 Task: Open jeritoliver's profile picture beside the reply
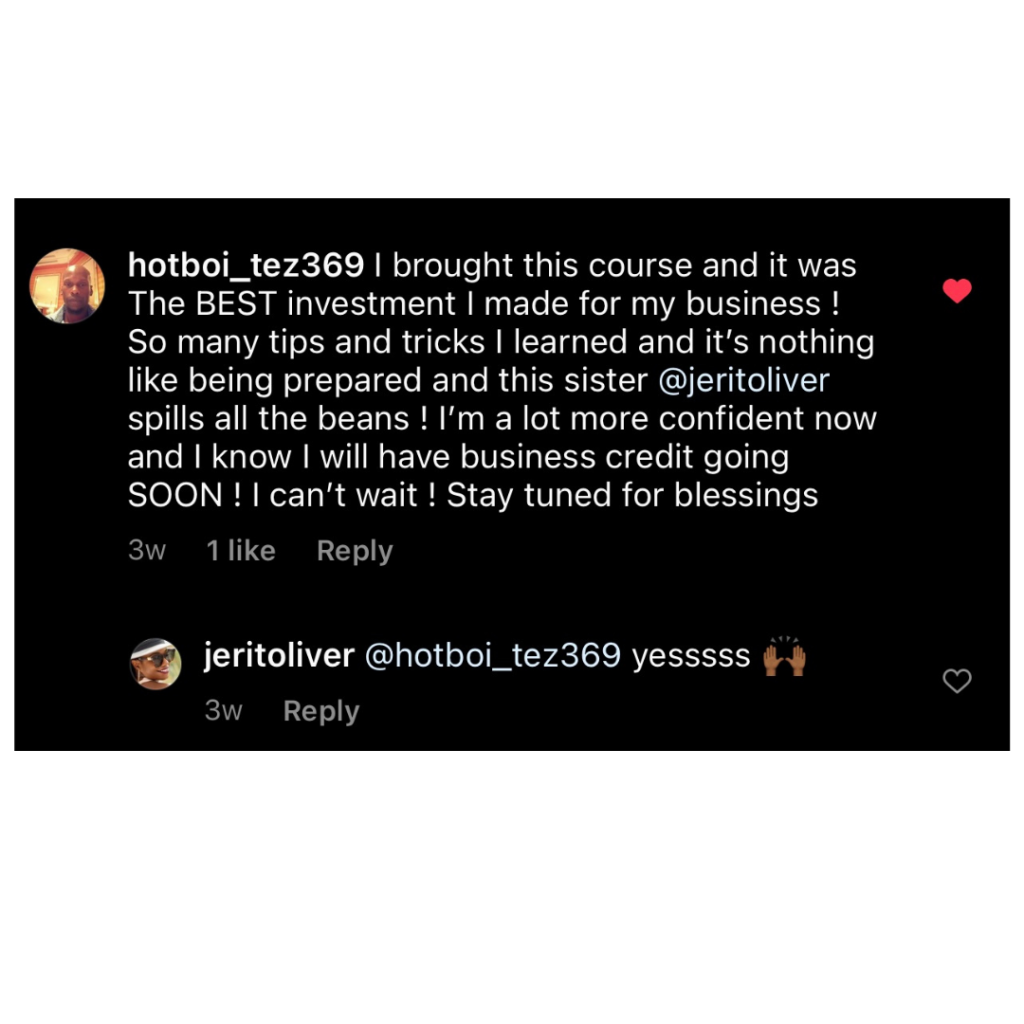[156, 663]
